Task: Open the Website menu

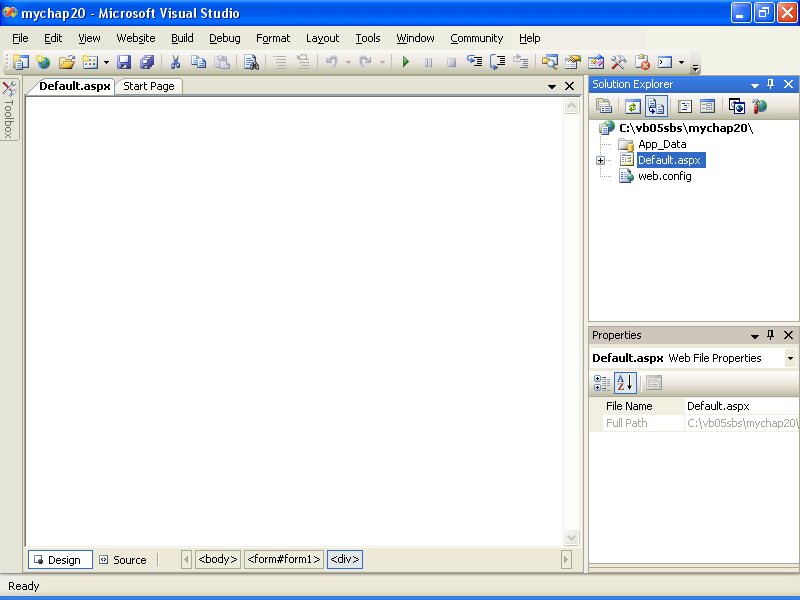Action: click(x=136, y=38)
